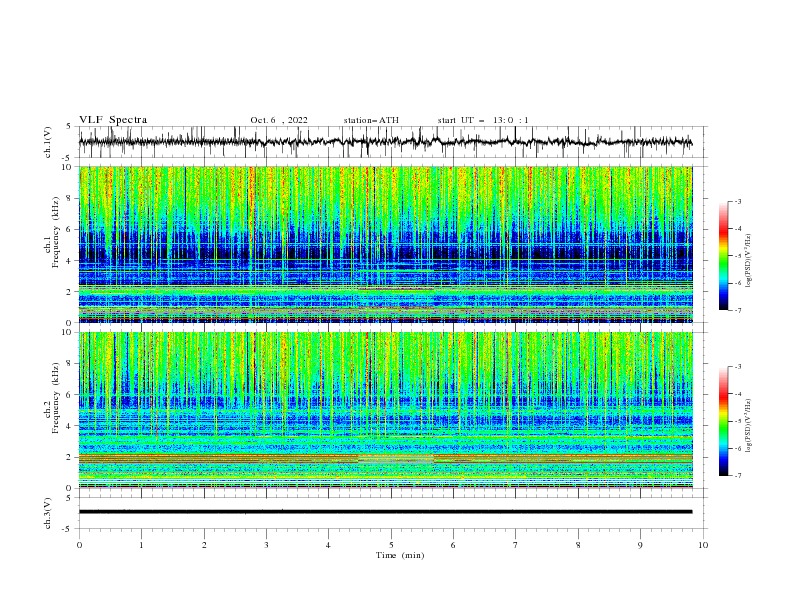
Task: Click inside the ch.2 spectrogram panel
Action: tap(385, 410)
